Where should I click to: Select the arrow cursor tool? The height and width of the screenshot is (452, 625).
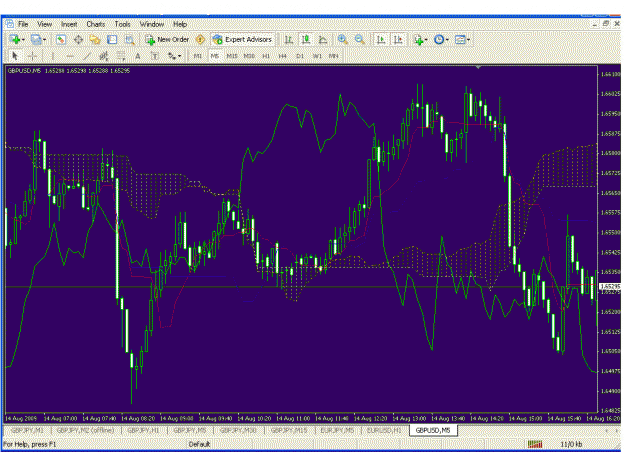tap(16, 56)
